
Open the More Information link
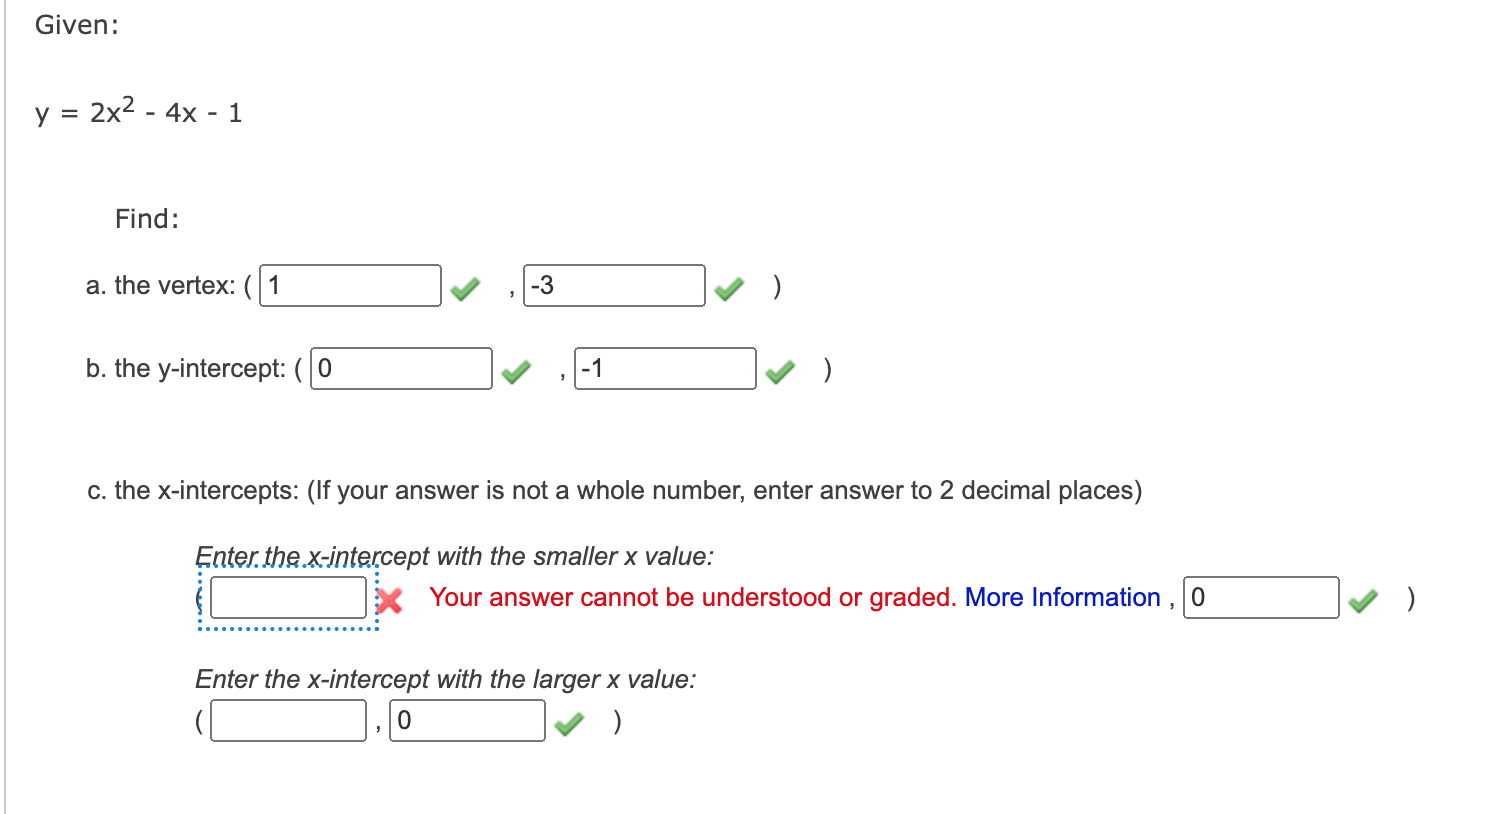1063,597
